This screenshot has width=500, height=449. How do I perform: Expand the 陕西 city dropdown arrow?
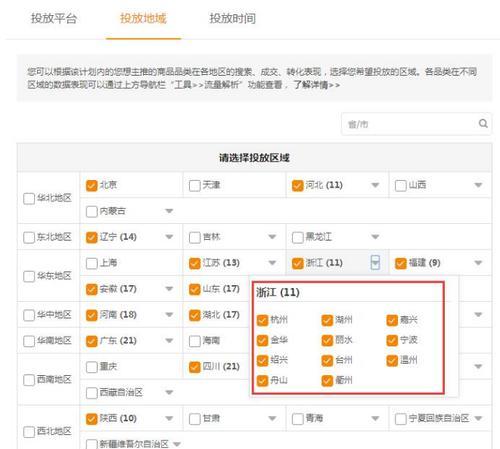click(x=169, y=418)
